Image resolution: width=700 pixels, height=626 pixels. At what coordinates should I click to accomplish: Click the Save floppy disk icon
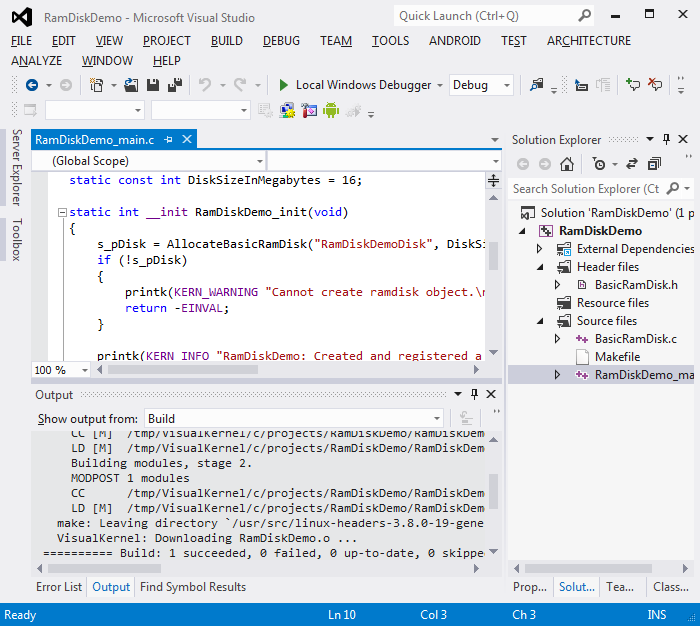pyautogui.click(x=153, y=85)
